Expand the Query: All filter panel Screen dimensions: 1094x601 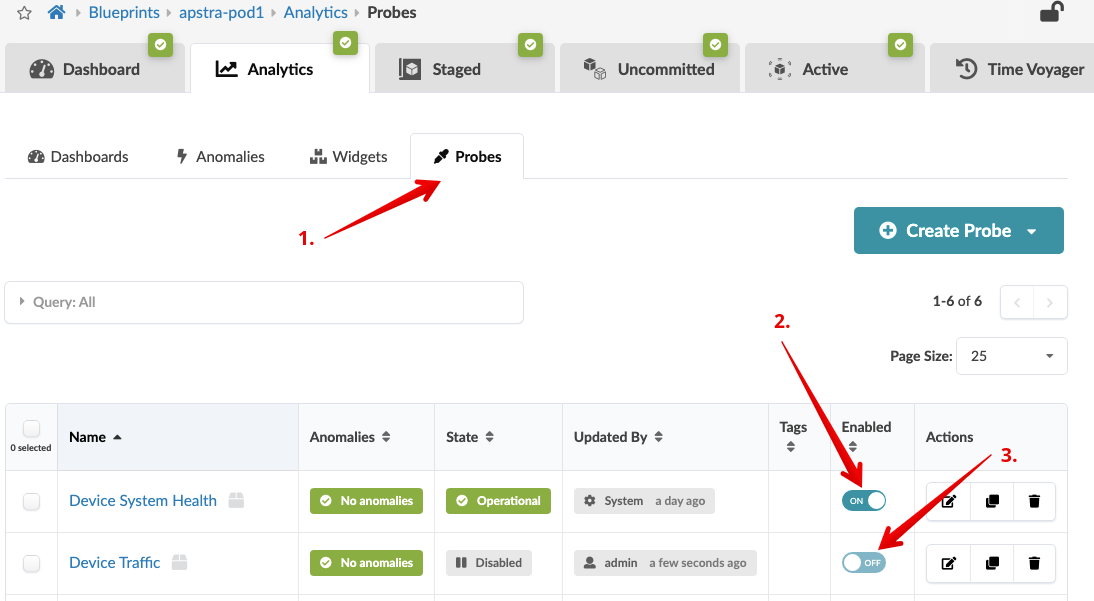pyautogui.click(x=23, y=302)
